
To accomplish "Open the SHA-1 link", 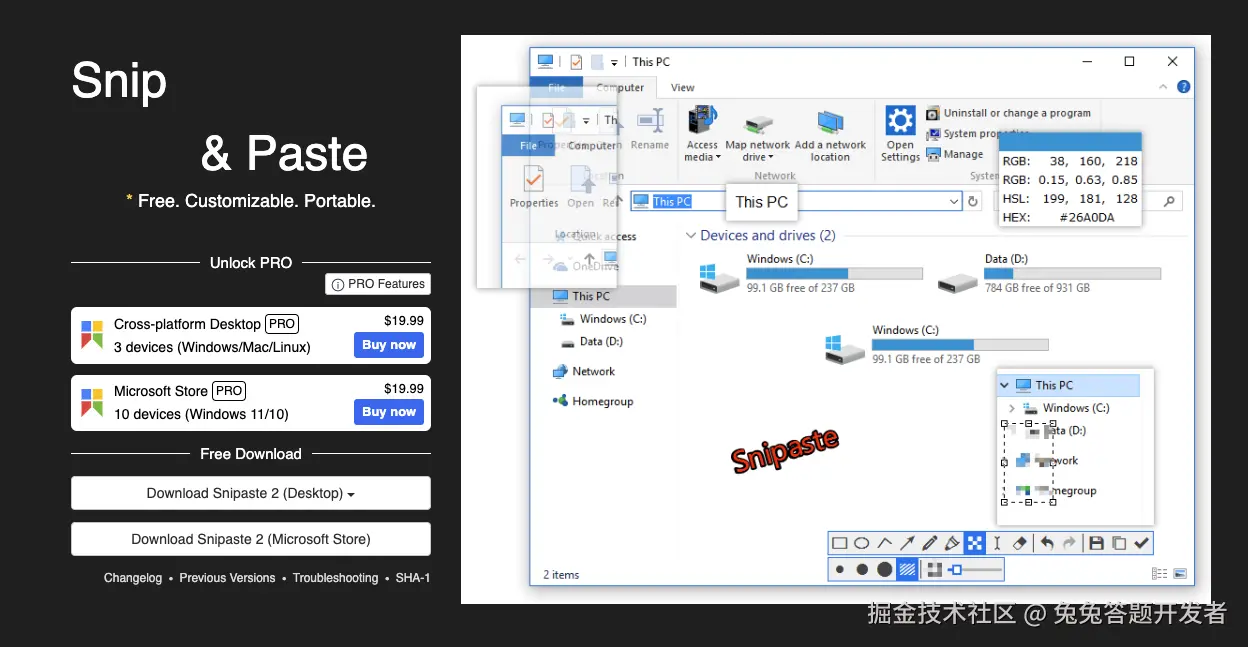I will point(413,578).
